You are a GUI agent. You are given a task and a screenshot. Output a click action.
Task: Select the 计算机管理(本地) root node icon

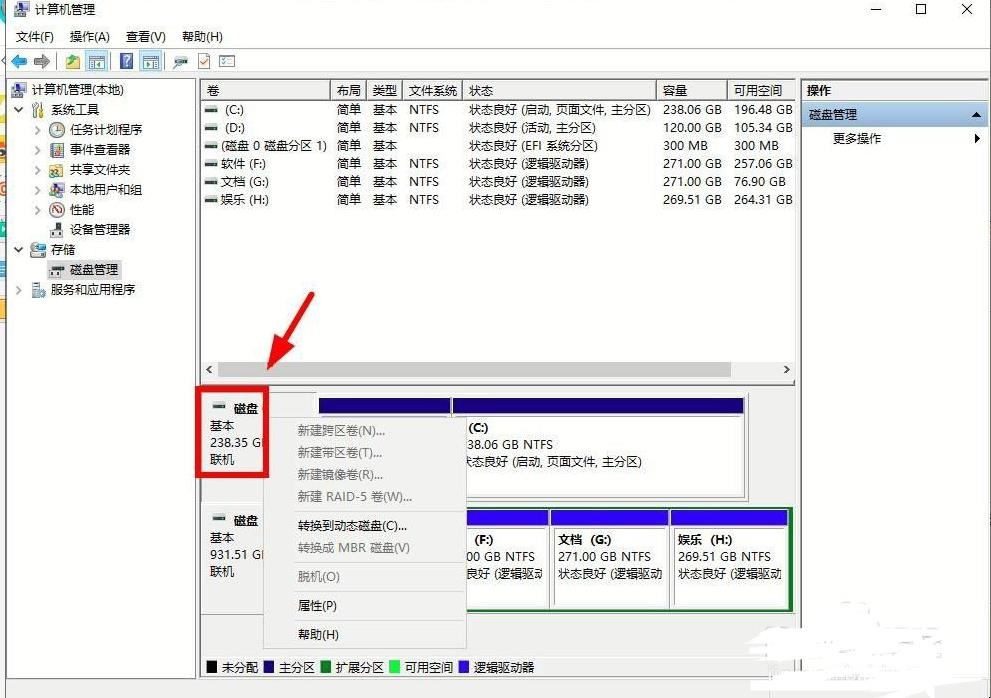[19, 90]
